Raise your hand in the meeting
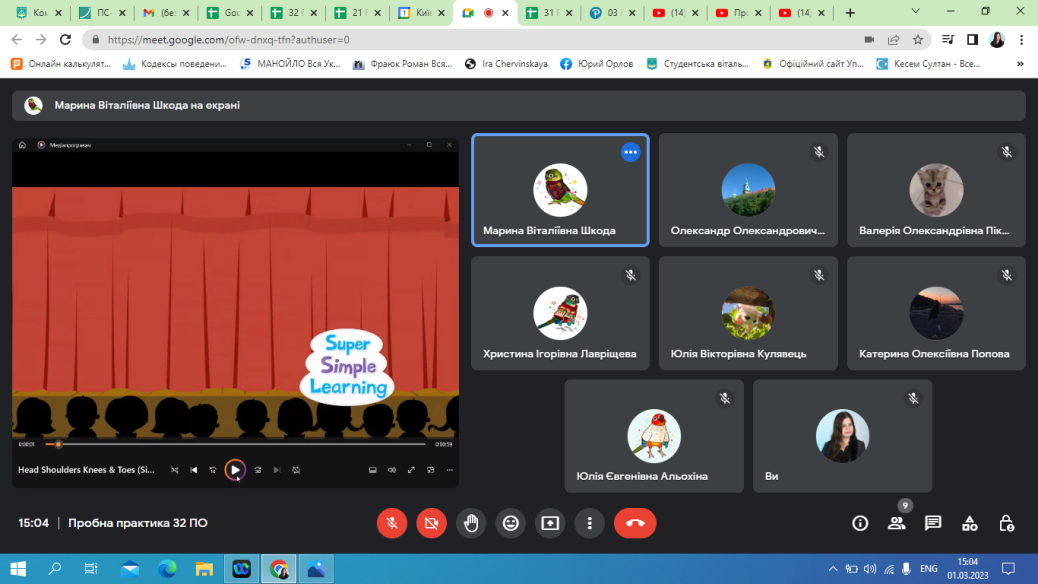The height and width of the screenshot is (584, 1038). pos(471,523)
